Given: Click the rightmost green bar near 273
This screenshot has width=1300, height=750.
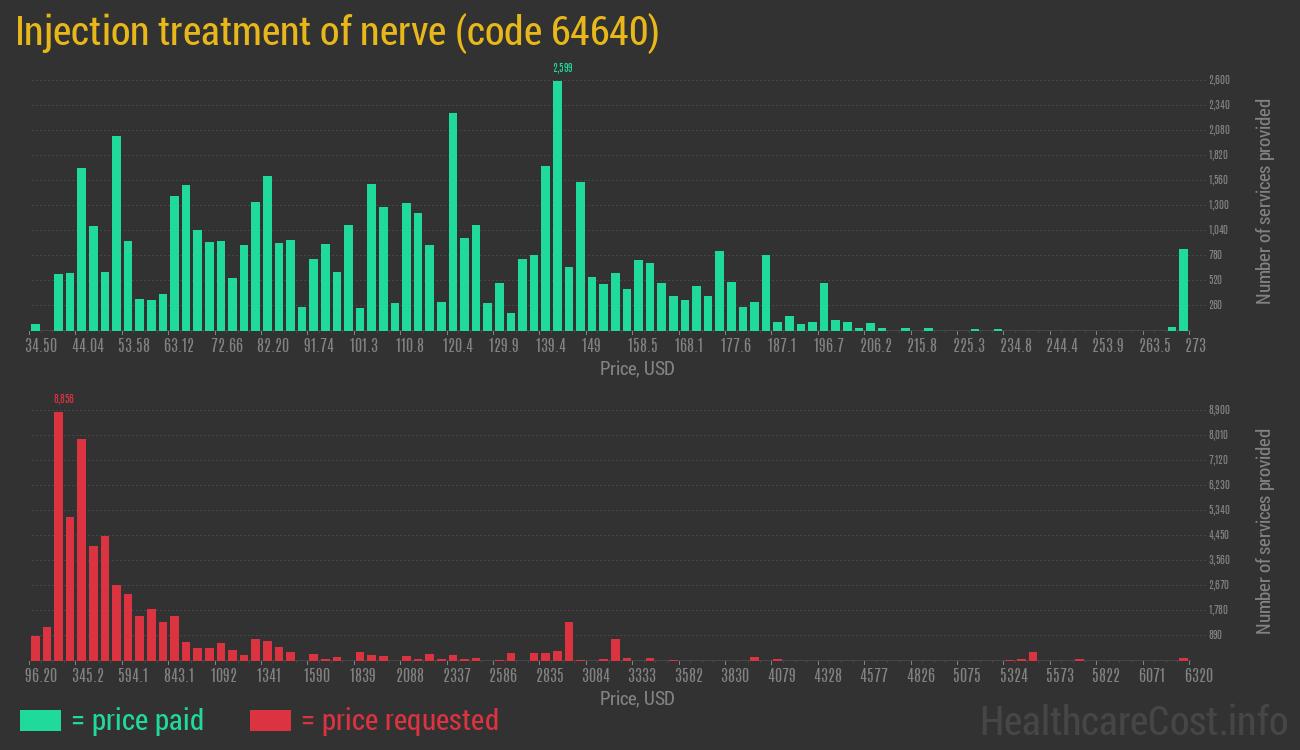Looking at the screenshot, I should pyautogui.click(x=1183, y=290).
